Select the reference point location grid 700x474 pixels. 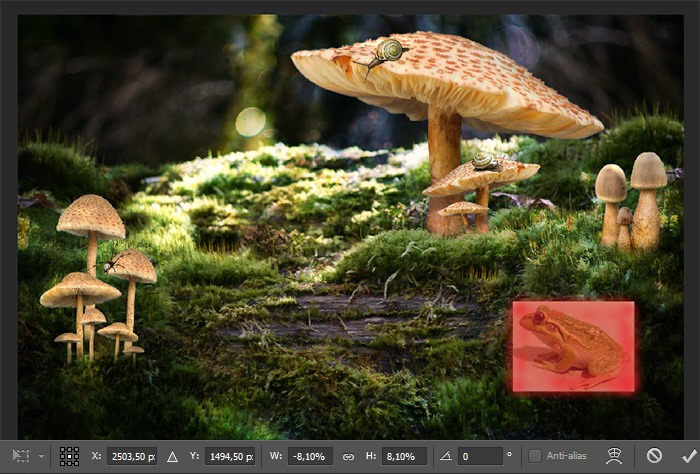[69, 456]
